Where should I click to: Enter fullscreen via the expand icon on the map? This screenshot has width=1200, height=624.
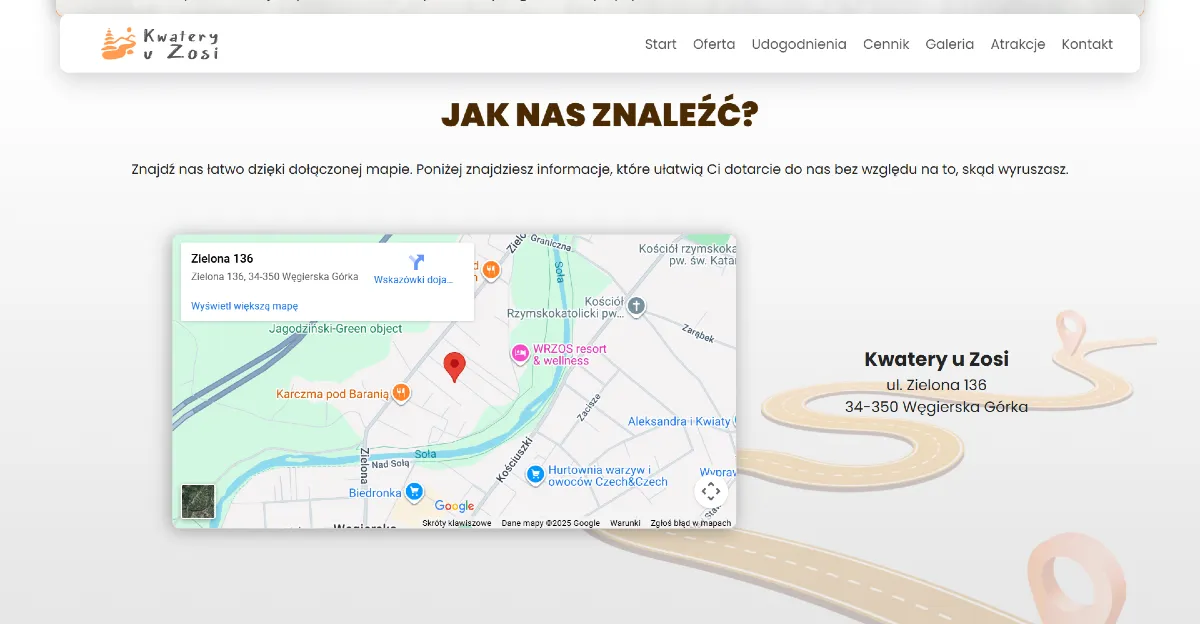711,491
